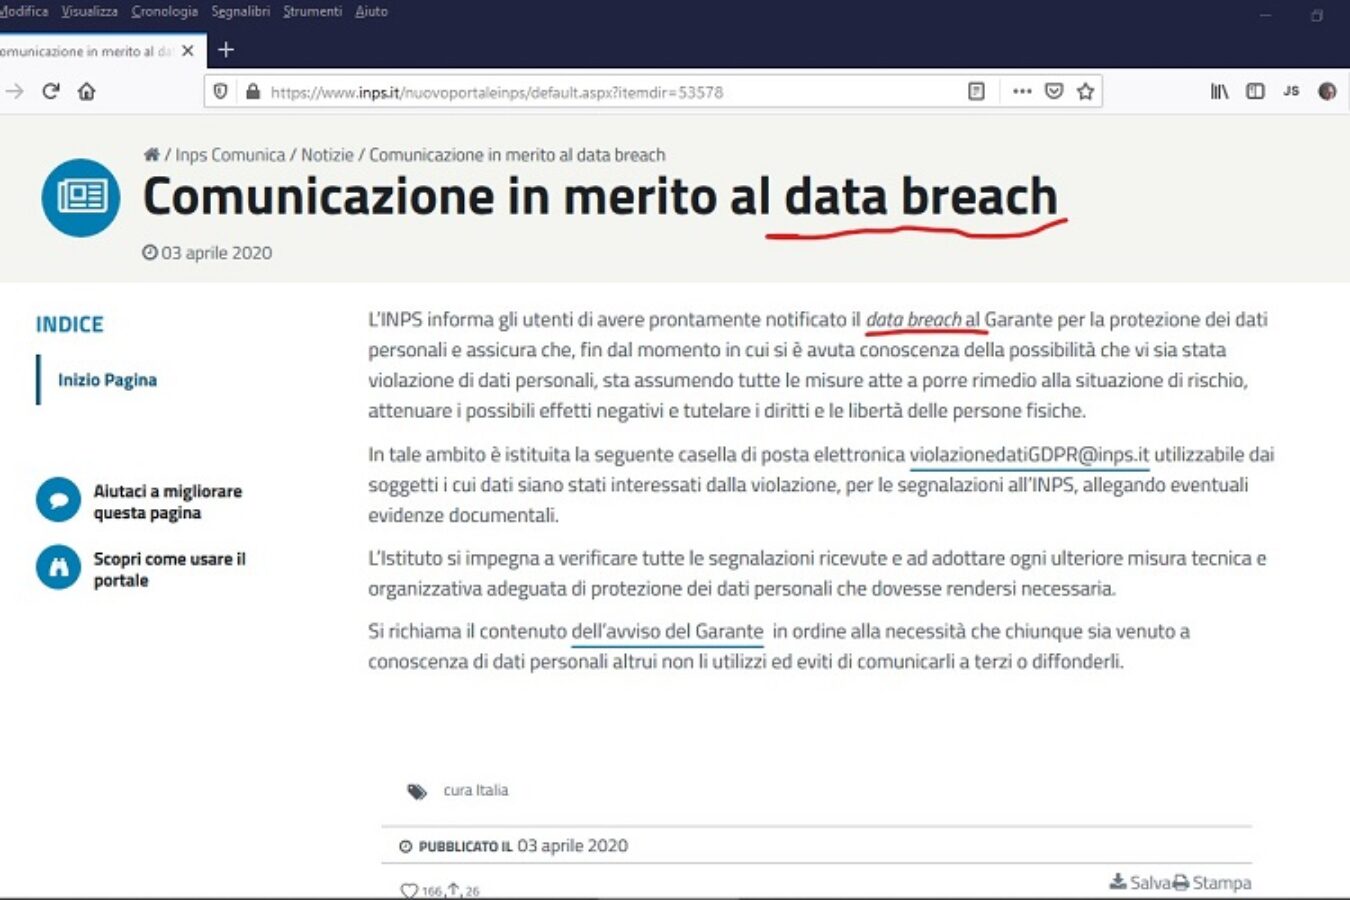
Task: Click the page title heading text
Action: coord(600,196)
